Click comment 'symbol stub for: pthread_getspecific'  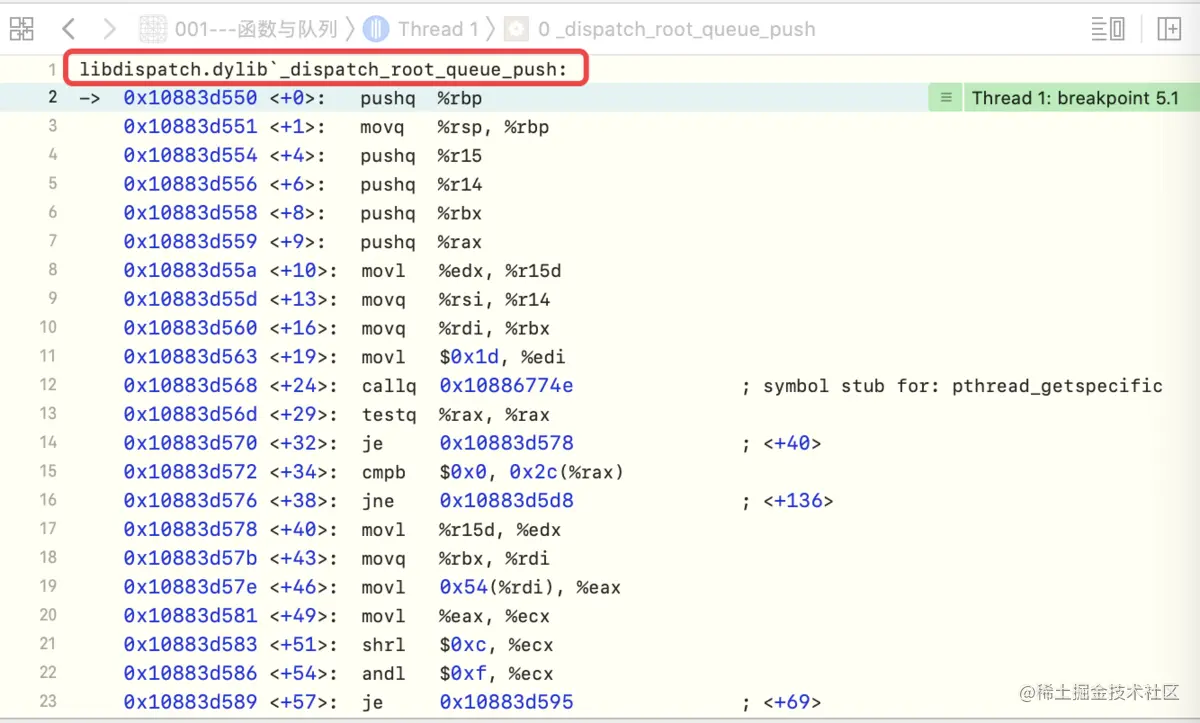click(x=952, y=385)
